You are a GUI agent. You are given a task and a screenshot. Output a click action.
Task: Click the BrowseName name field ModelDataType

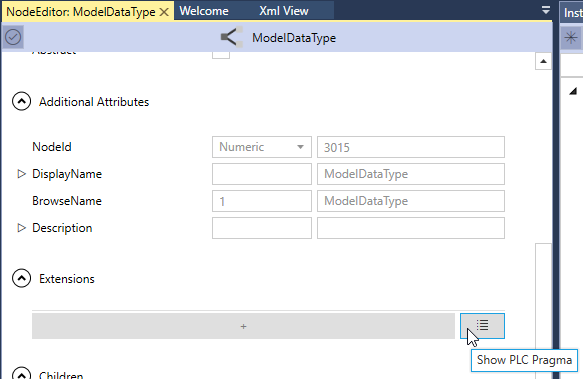pyautogui.click(x=411, y=201)
